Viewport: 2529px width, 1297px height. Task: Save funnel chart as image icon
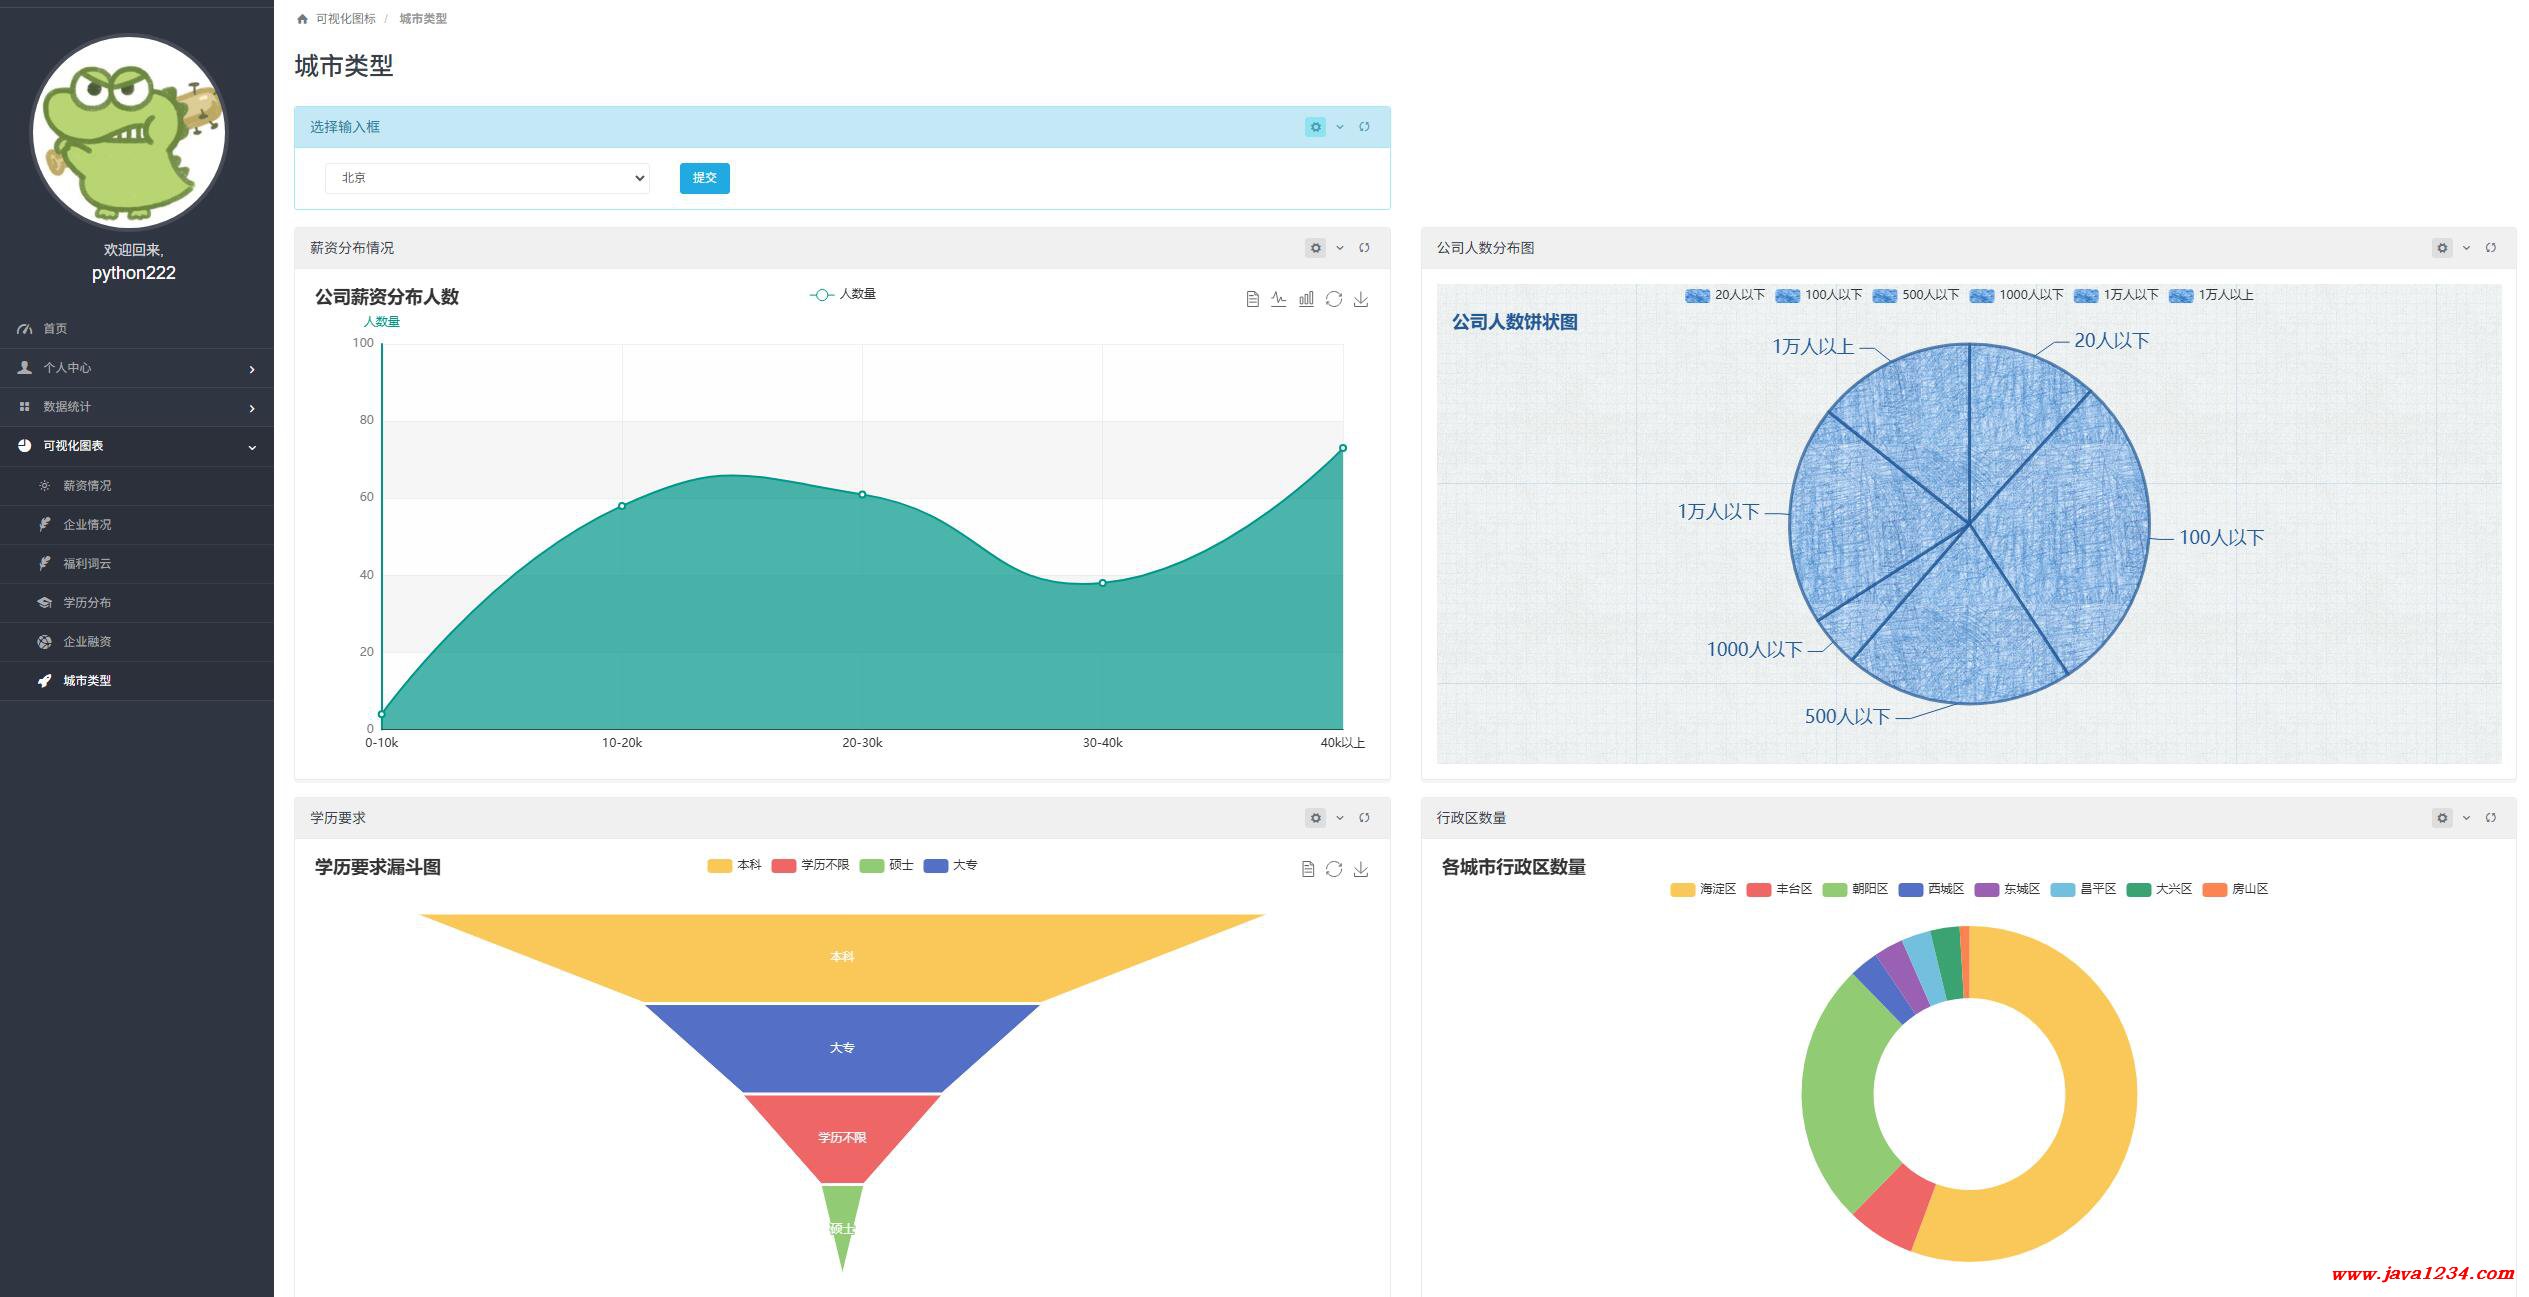coord(1361,869)
